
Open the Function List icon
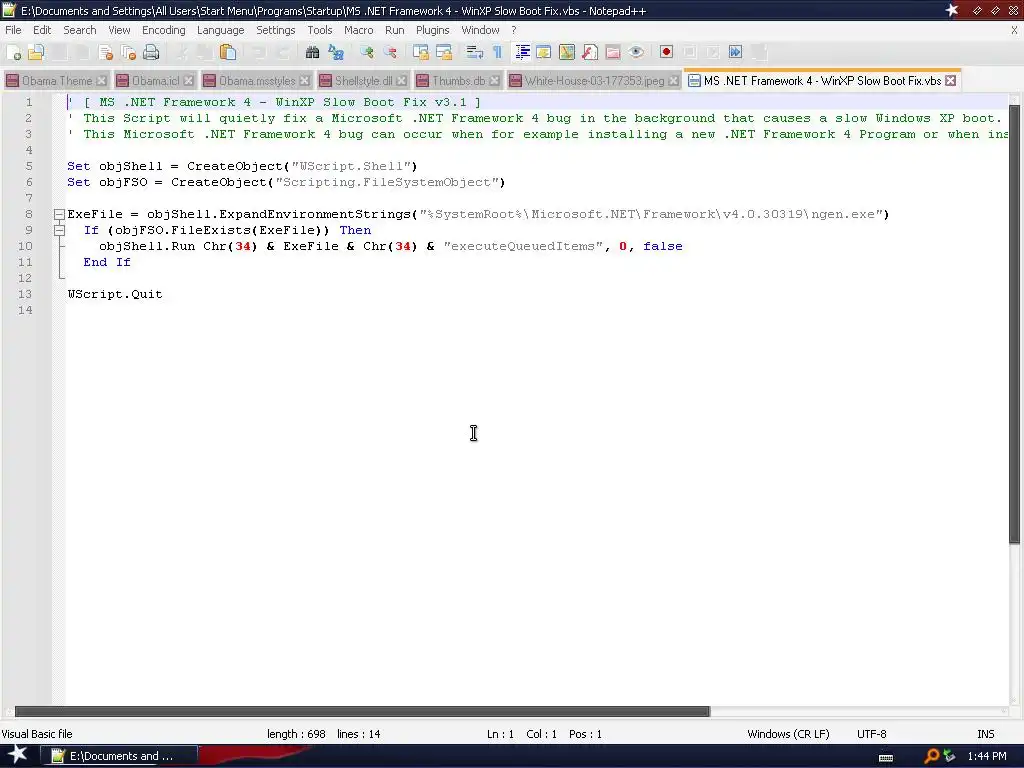click(x=590, y=52)
